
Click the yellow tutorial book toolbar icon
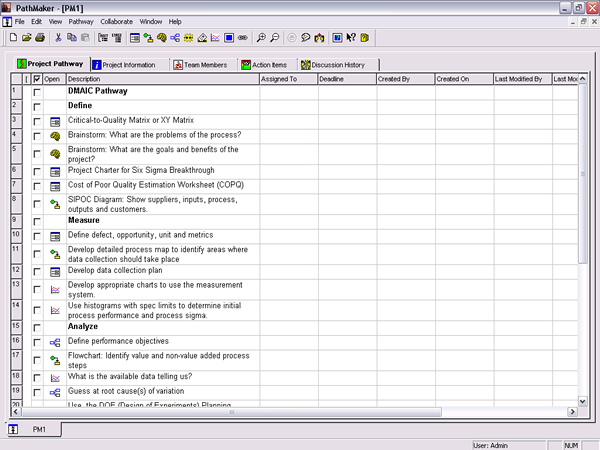pyautogui.click(x=364, y=38)
